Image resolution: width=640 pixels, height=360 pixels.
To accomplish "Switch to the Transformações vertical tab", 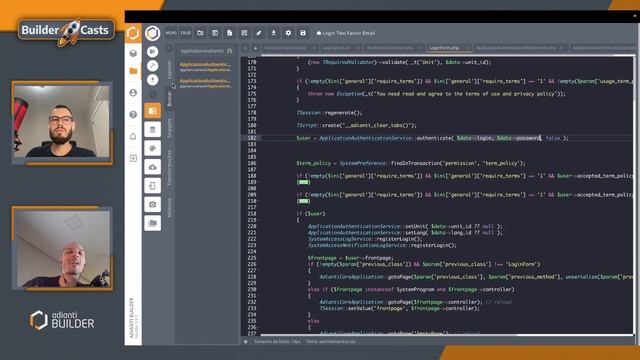I will click(x=170, y=167).
